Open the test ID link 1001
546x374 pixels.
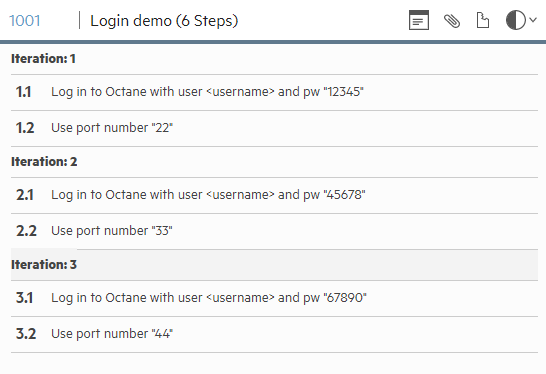pyautogui.click(x=25, y=21)
